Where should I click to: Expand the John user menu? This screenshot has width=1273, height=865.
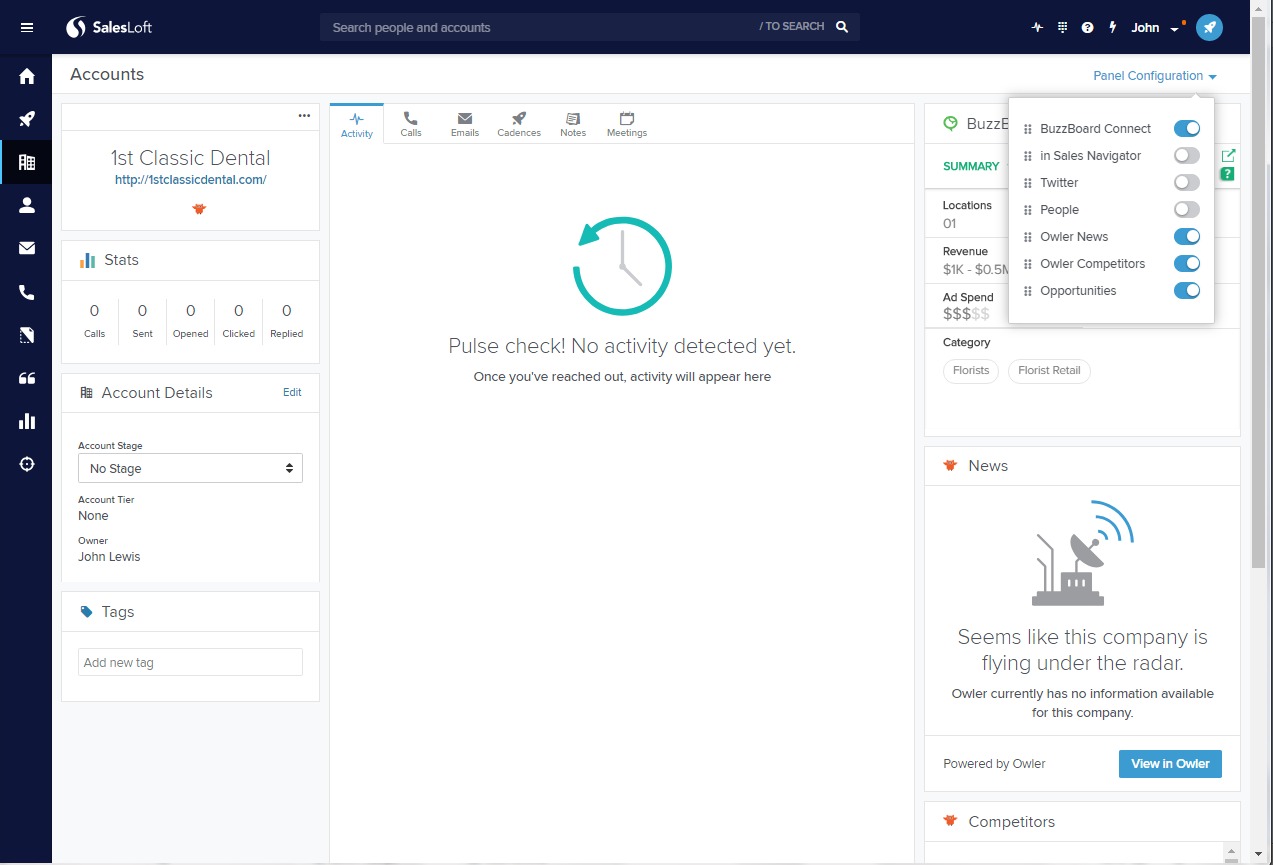point(1154,28)
